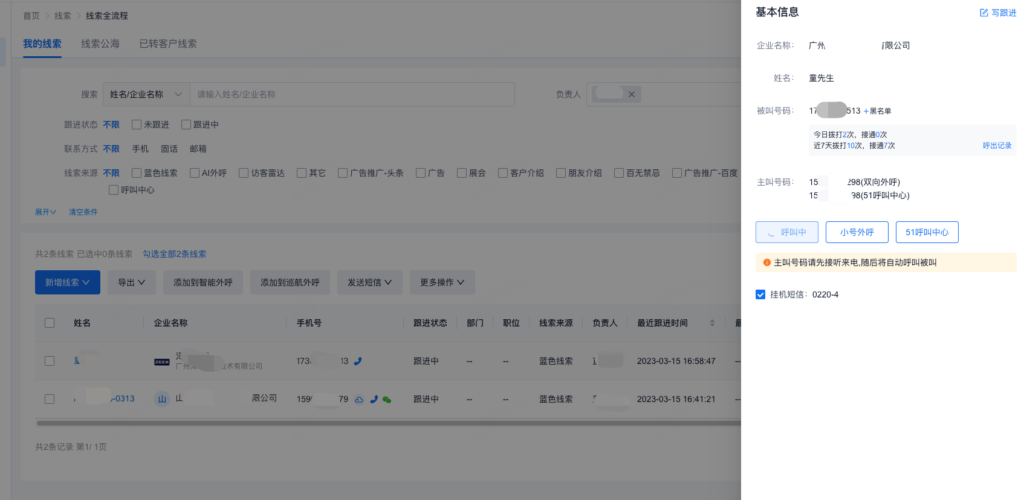Image resolution: width=1024 pixels, height=500 pixels.
Task: Click the name or company search input field
Action: click(x=352, y=94)
